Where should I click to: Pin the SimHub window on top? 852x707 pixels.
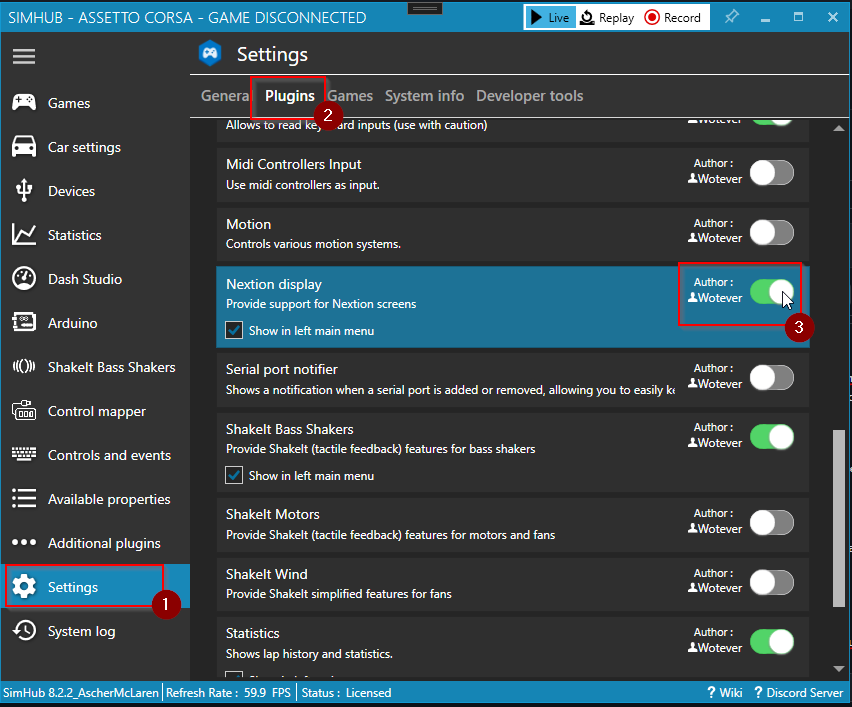[x=731, y=17]
